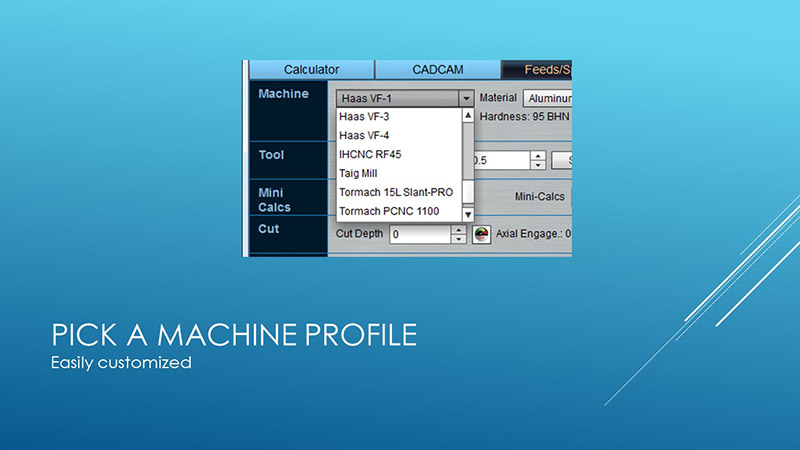The height and width of the screenshot is (450, 800).
Task: Switch to the CADCAM tab
Action: 437,70
